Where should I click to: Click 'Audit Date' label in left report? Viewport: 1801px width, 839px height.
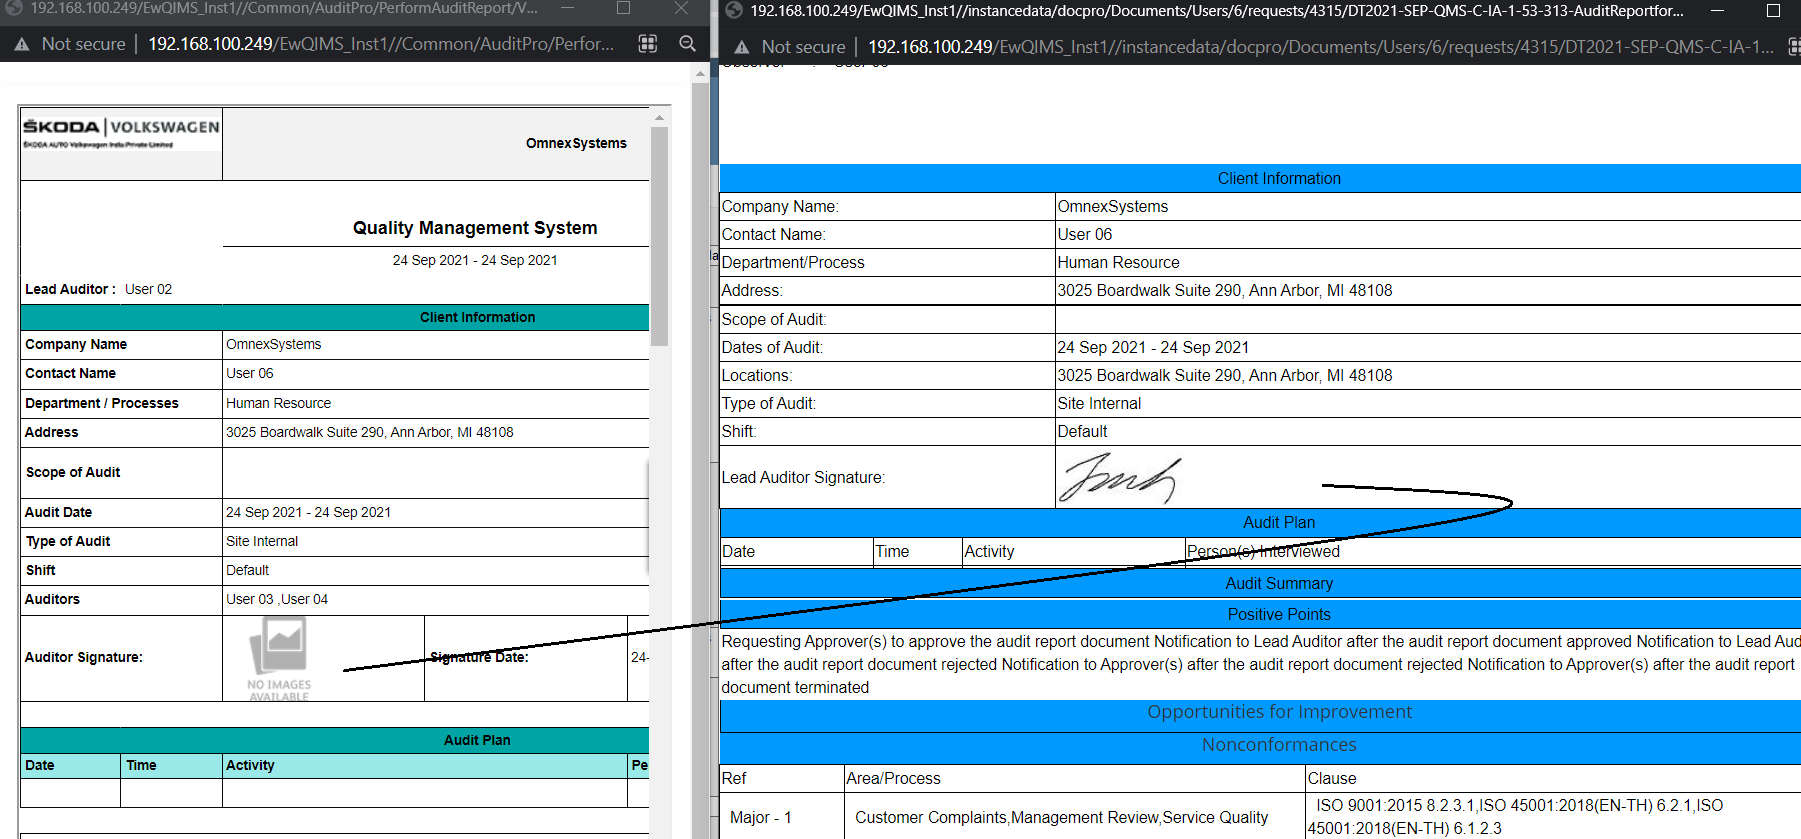[59, 512]
